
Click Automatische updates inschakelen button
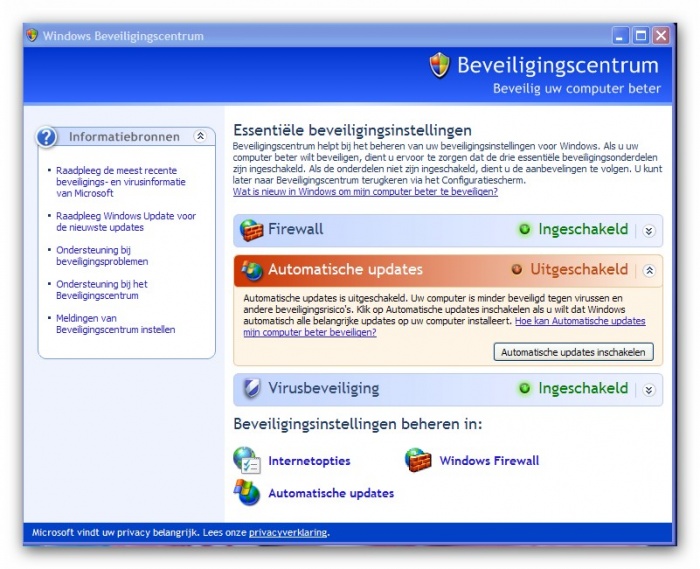click(x=573, y=352)
